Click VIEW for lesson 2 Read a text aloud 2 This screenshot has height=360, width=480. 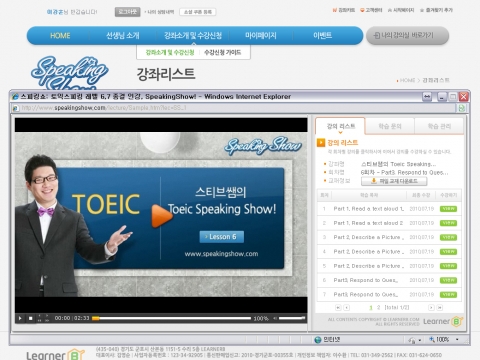[448, 223]
